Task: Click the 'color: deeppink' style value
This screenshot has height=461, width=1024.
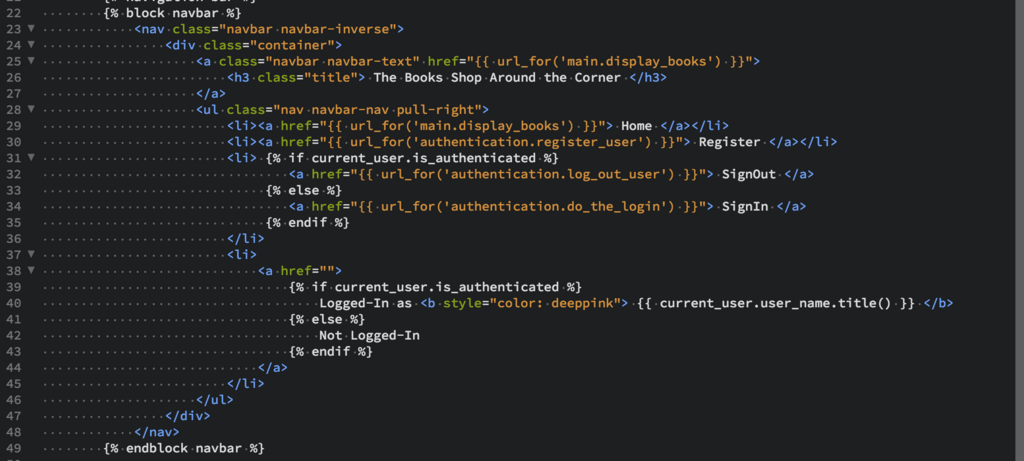Action: click(x=556, y=303)
